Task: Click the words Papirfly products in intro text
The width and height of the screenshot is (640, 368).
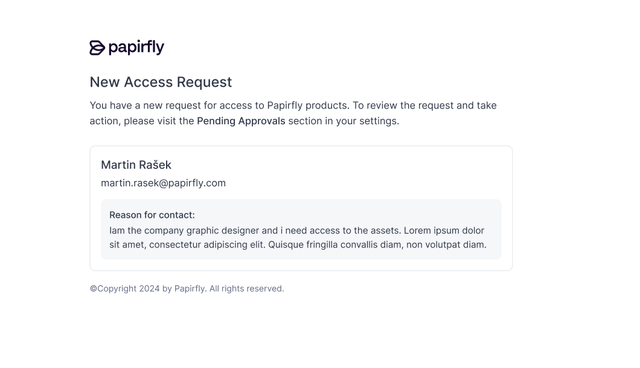Action: click(x=308, y=106)
